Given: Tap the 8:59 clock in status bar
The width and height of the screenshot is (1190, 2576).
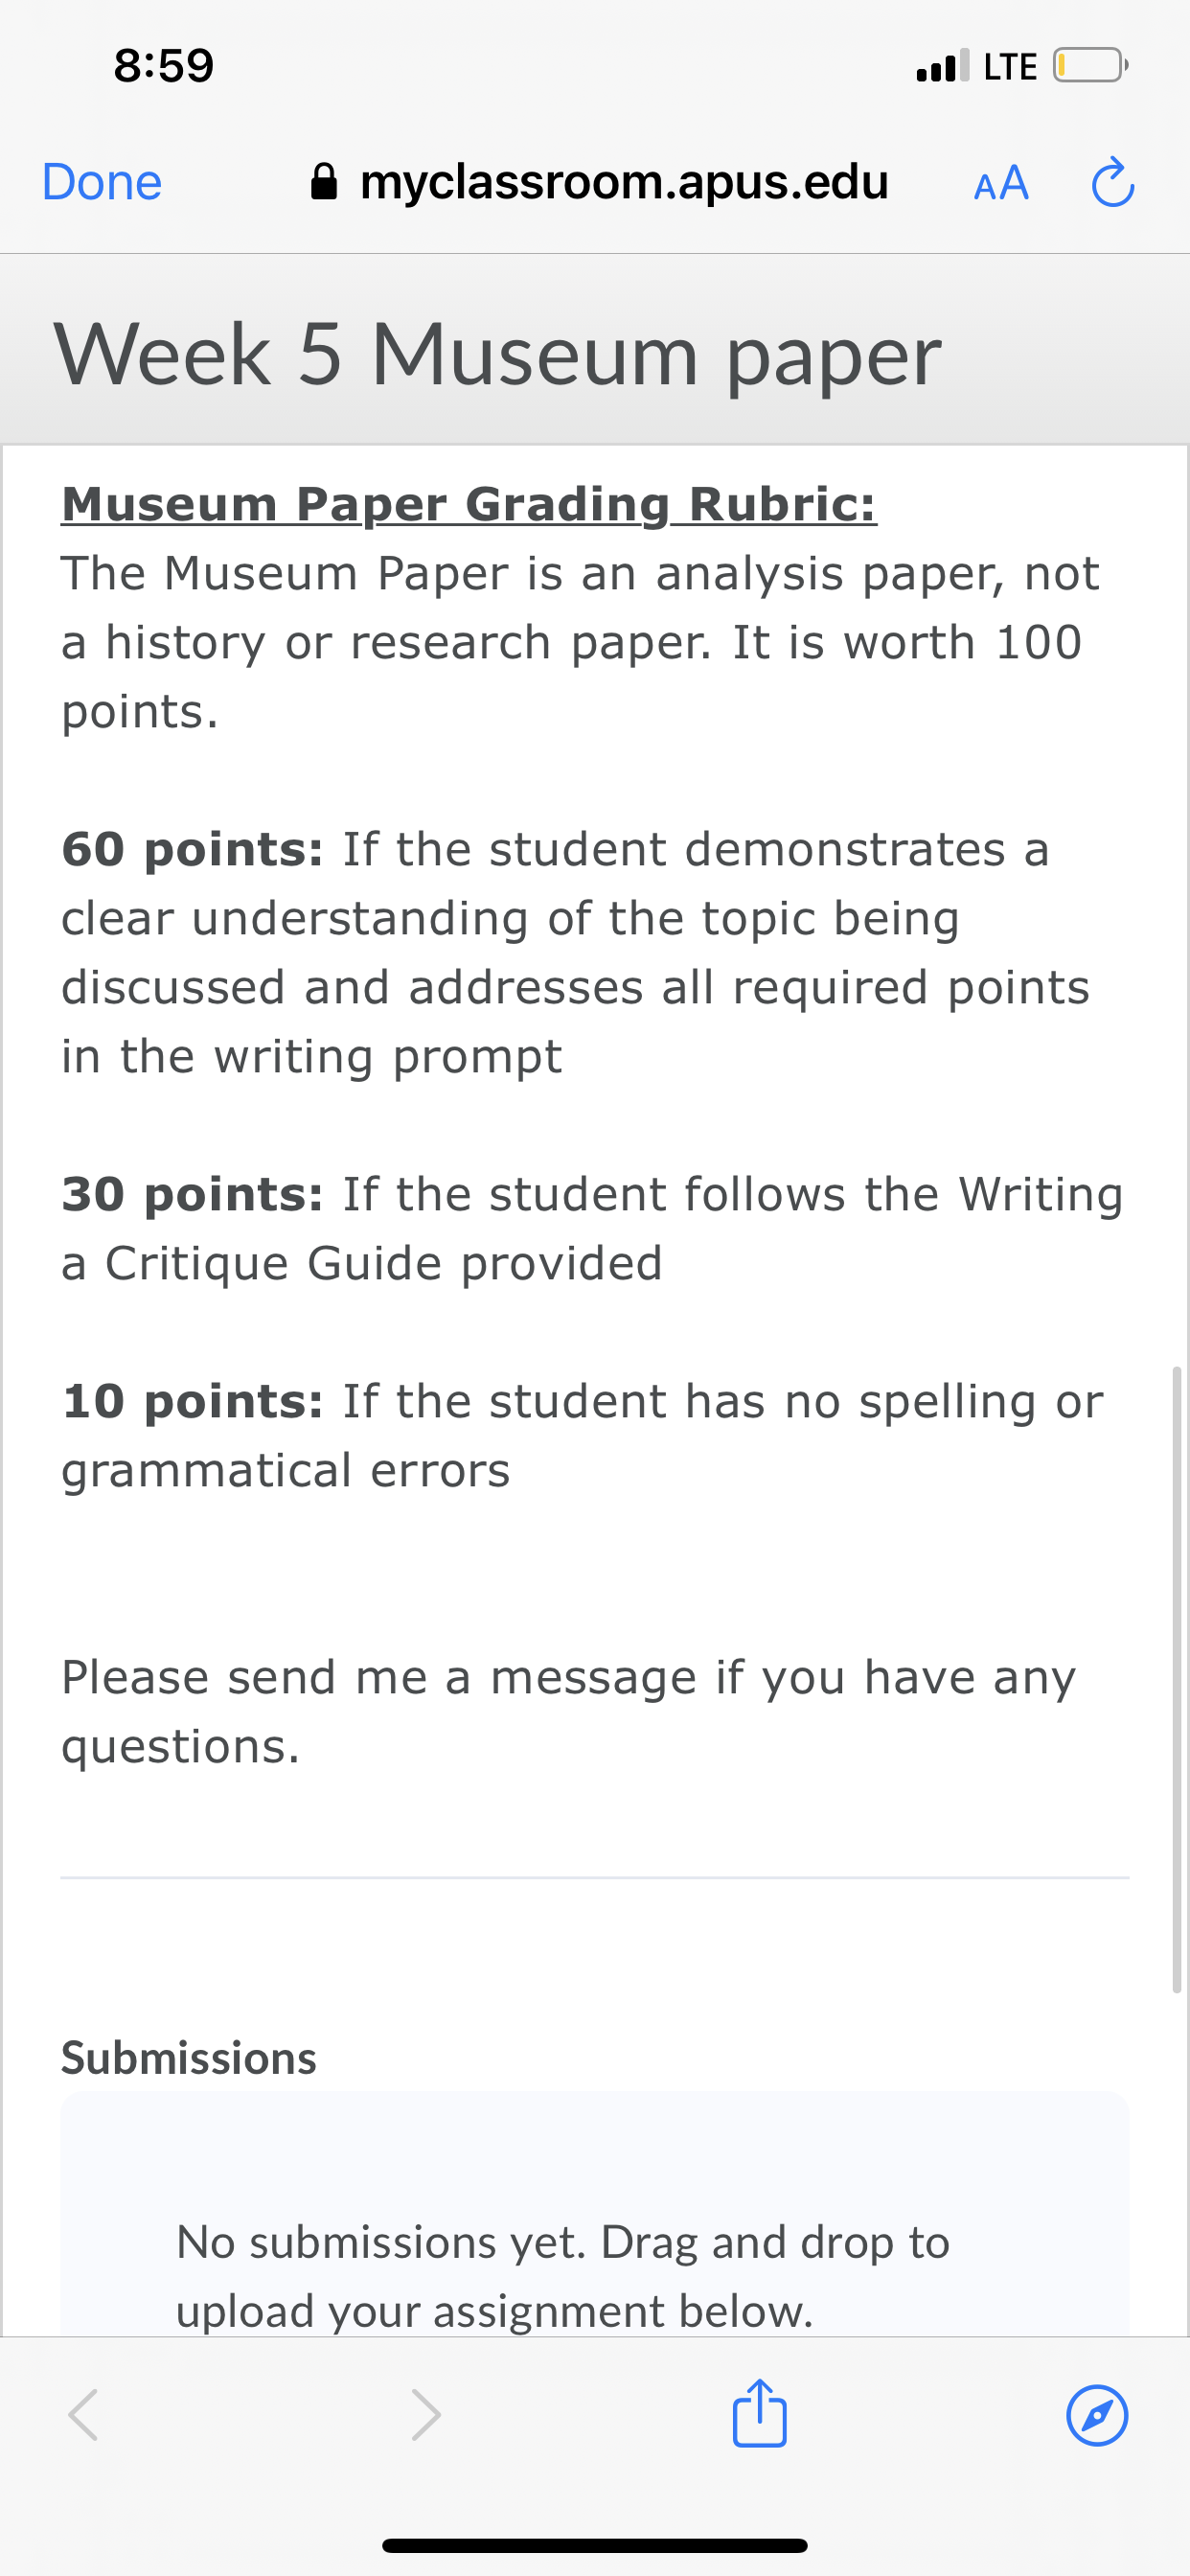Looking at the screenshot, I should (x=164, y=66).
